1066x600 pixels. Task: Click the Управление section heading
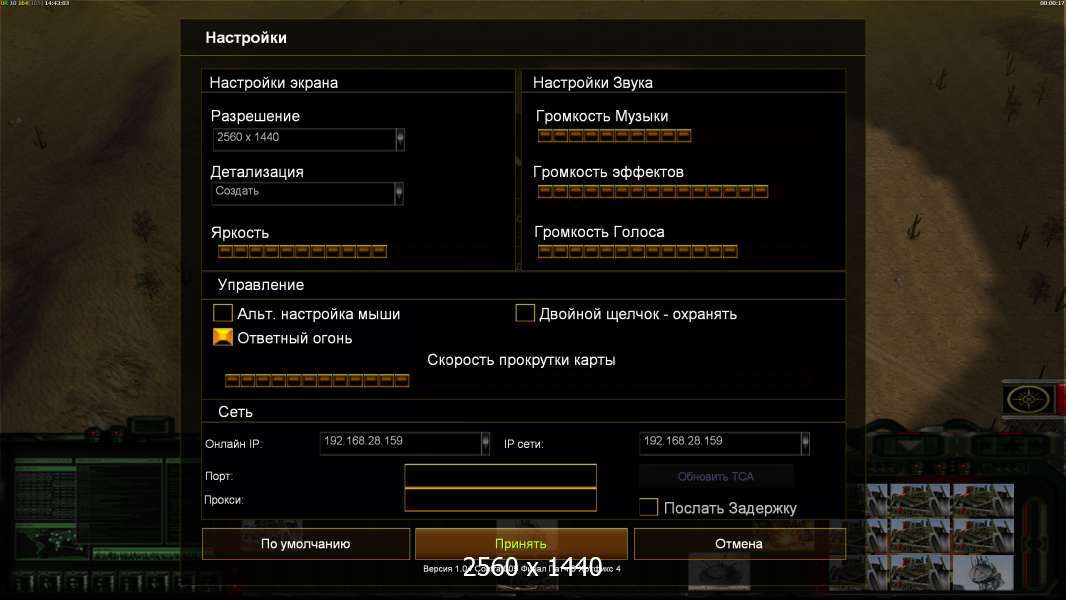coord(261,285)
